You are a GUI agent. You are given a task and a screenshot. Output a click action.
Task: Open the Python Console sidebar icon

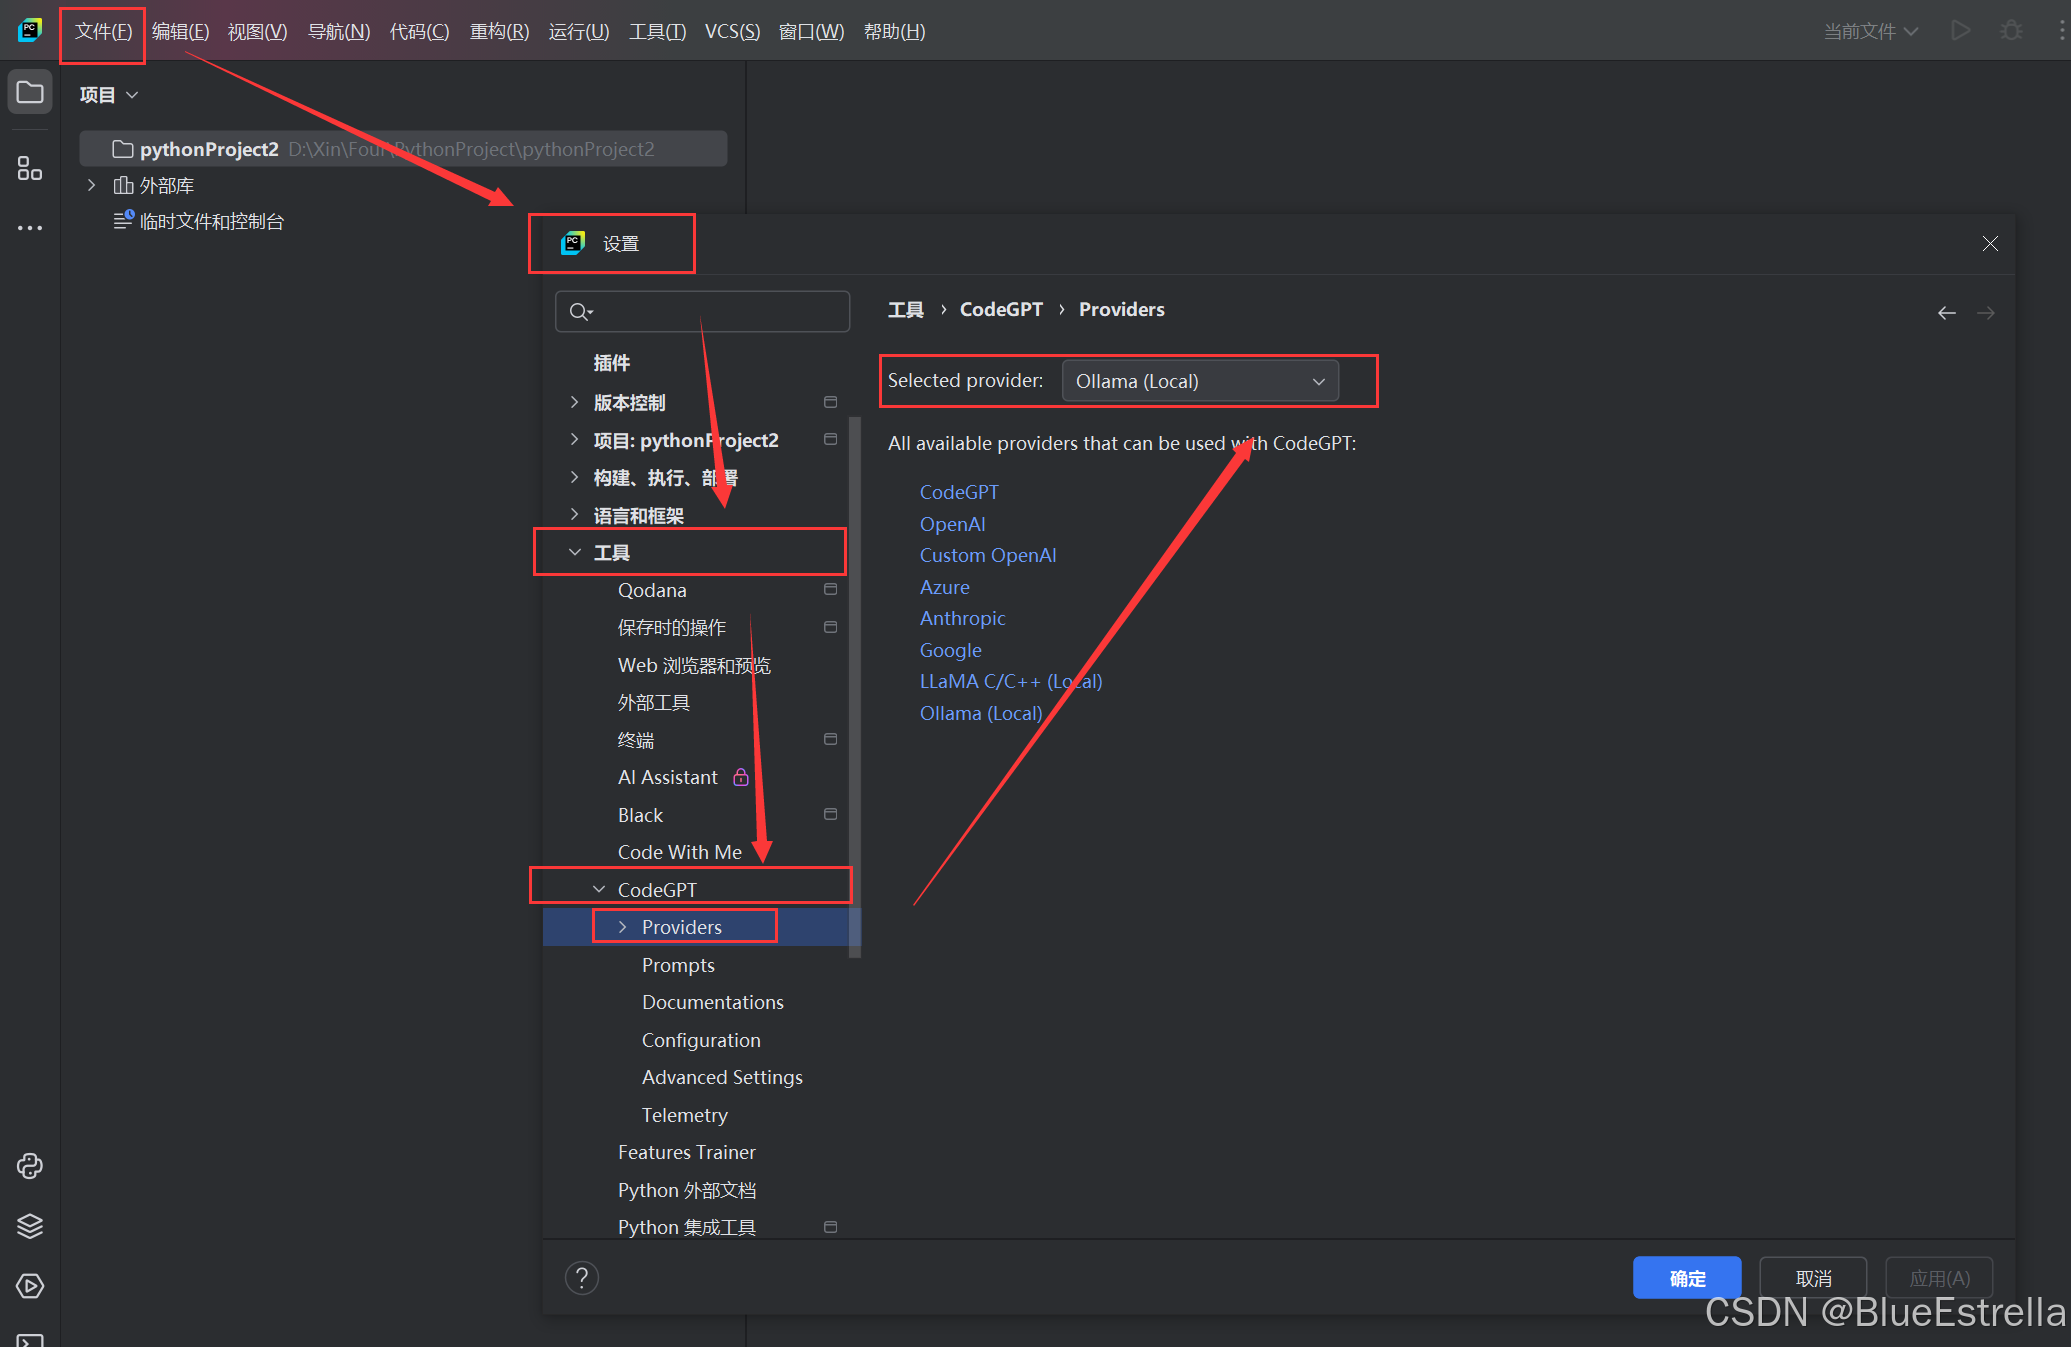coord(30,1166)
